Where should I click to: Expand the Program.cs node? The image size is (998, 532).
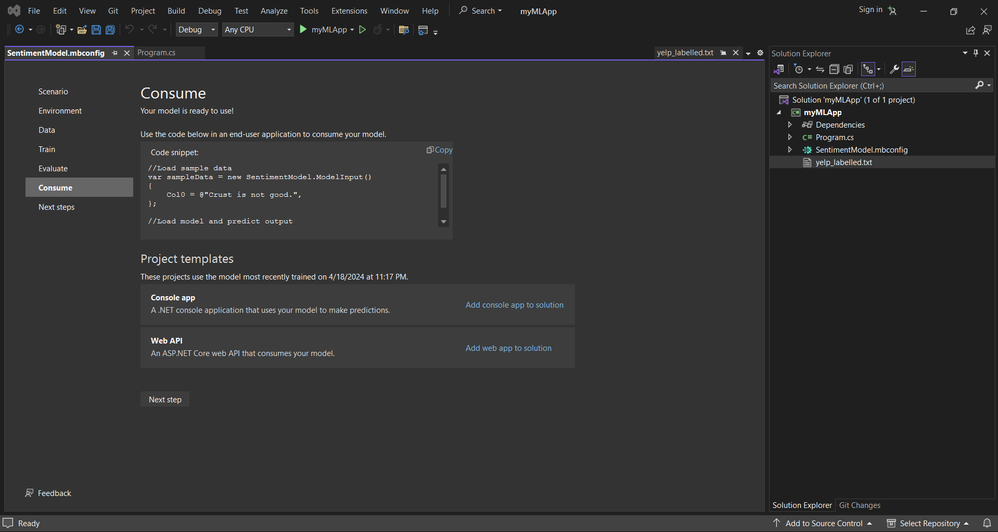[x=790, y=137]
